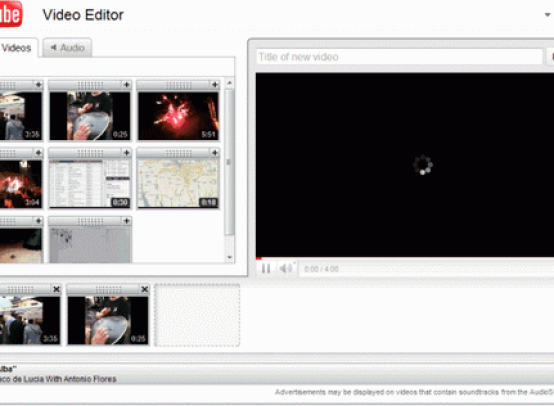The width and height of the screenshot is (554, 406).
Task: Select the 0:25 drum video thumbnail in the library
Action: [90, 116]
